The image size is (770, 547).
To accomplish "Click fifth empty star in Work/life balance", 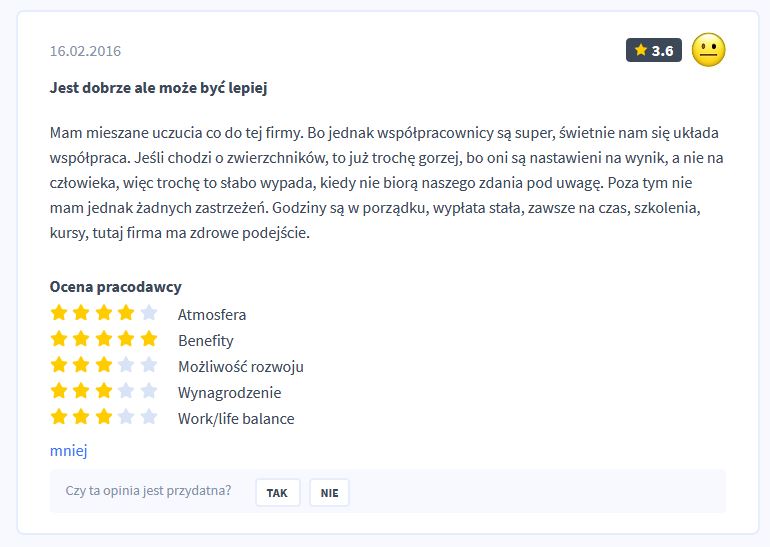I will 149,417.
